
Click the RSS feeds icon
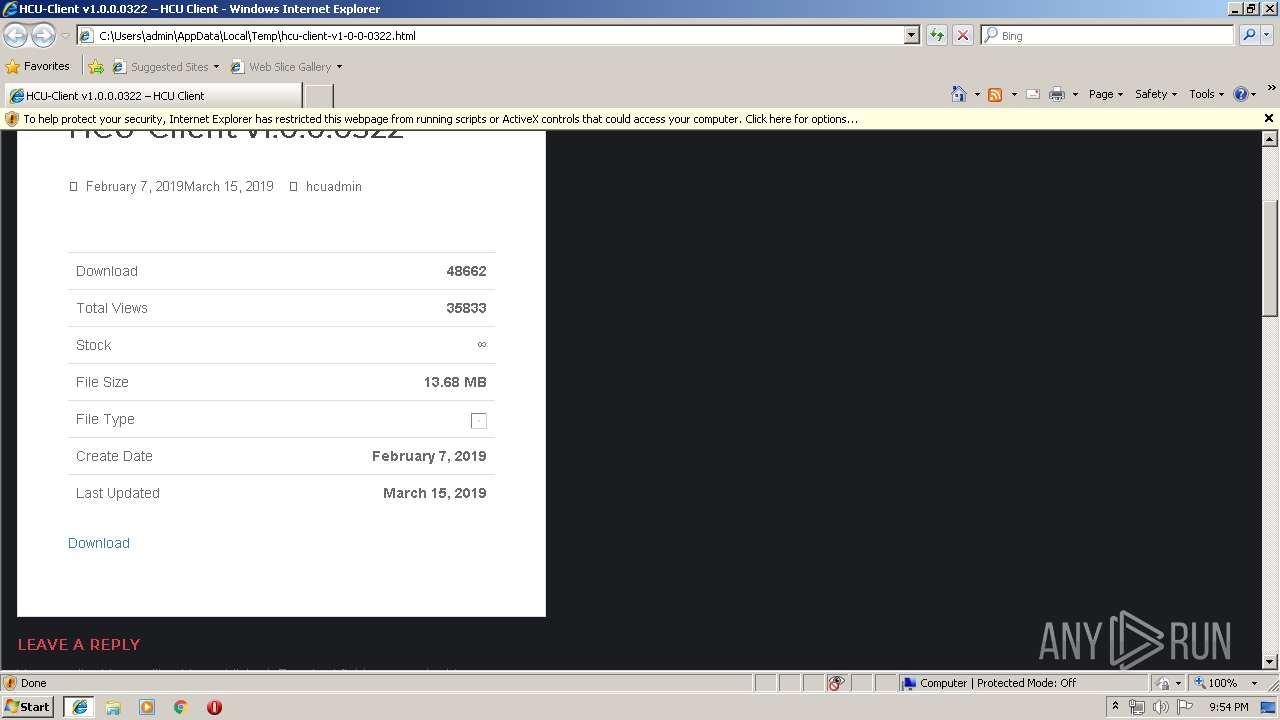(x=995, y=94)
